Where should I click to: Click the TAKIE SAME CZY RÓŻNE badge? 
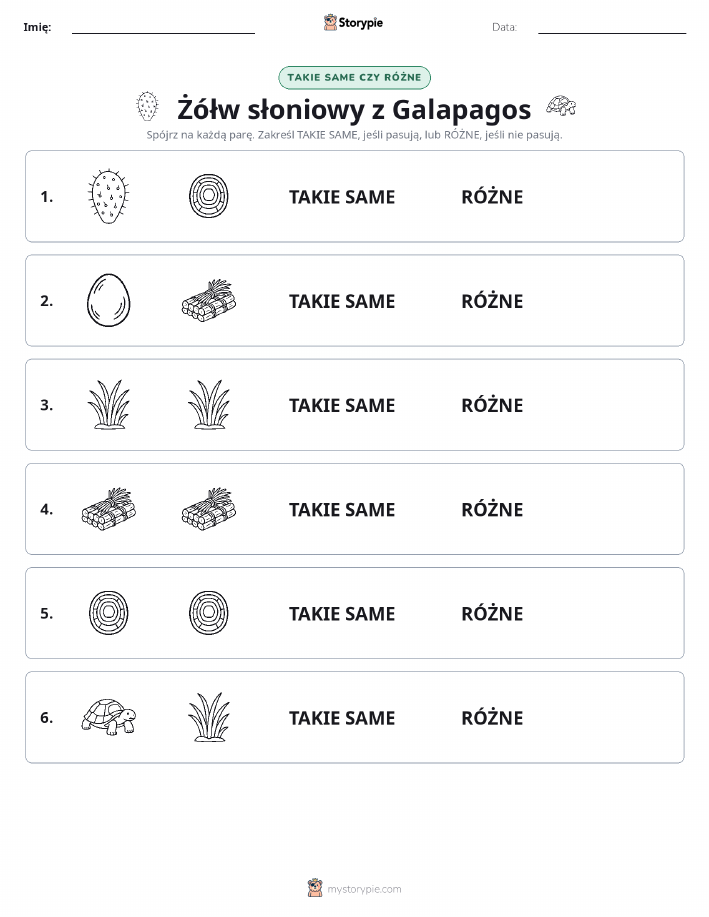pos(354,77)
